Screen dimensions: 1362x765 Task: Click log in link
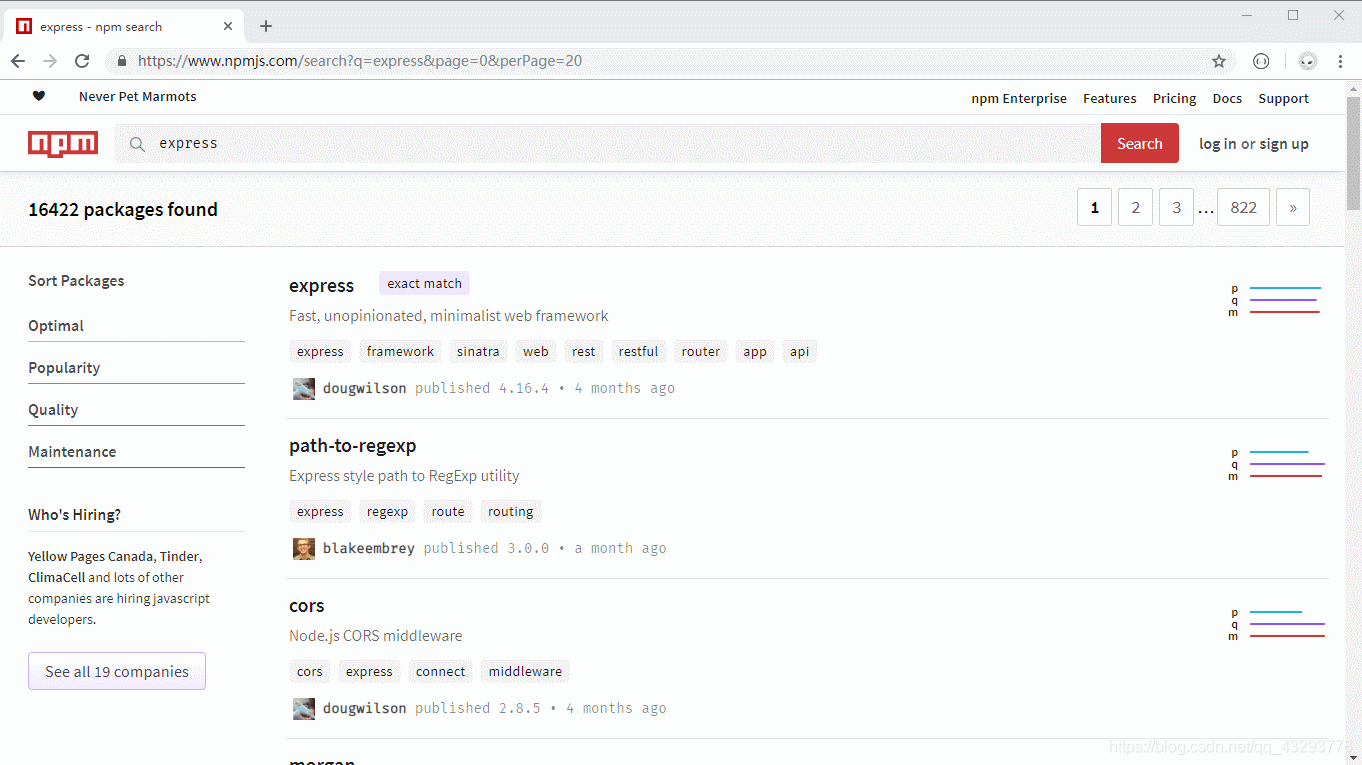1218,144
